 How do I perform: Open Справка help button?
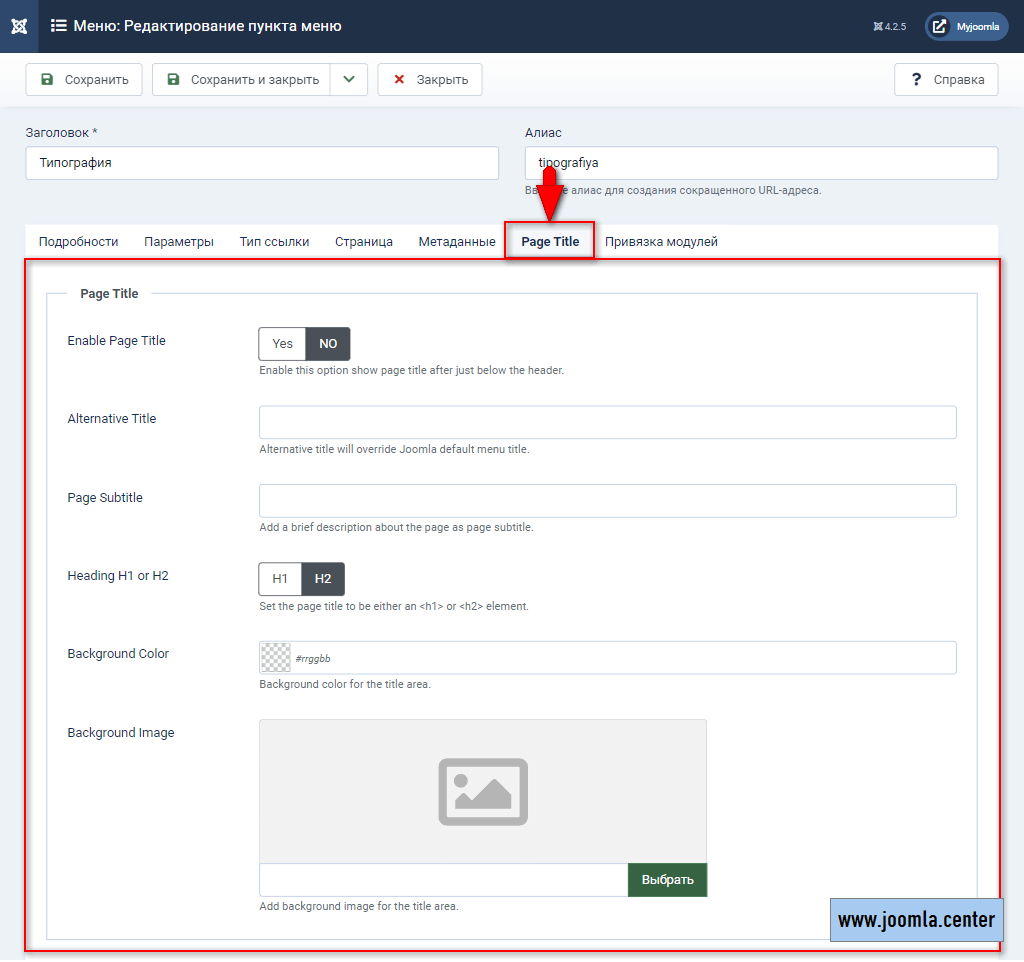pos(946,80)
